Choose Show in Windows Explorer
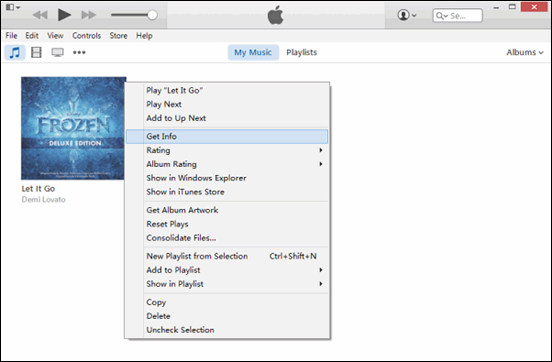552x362 pixels. click(x=227, y=178)
